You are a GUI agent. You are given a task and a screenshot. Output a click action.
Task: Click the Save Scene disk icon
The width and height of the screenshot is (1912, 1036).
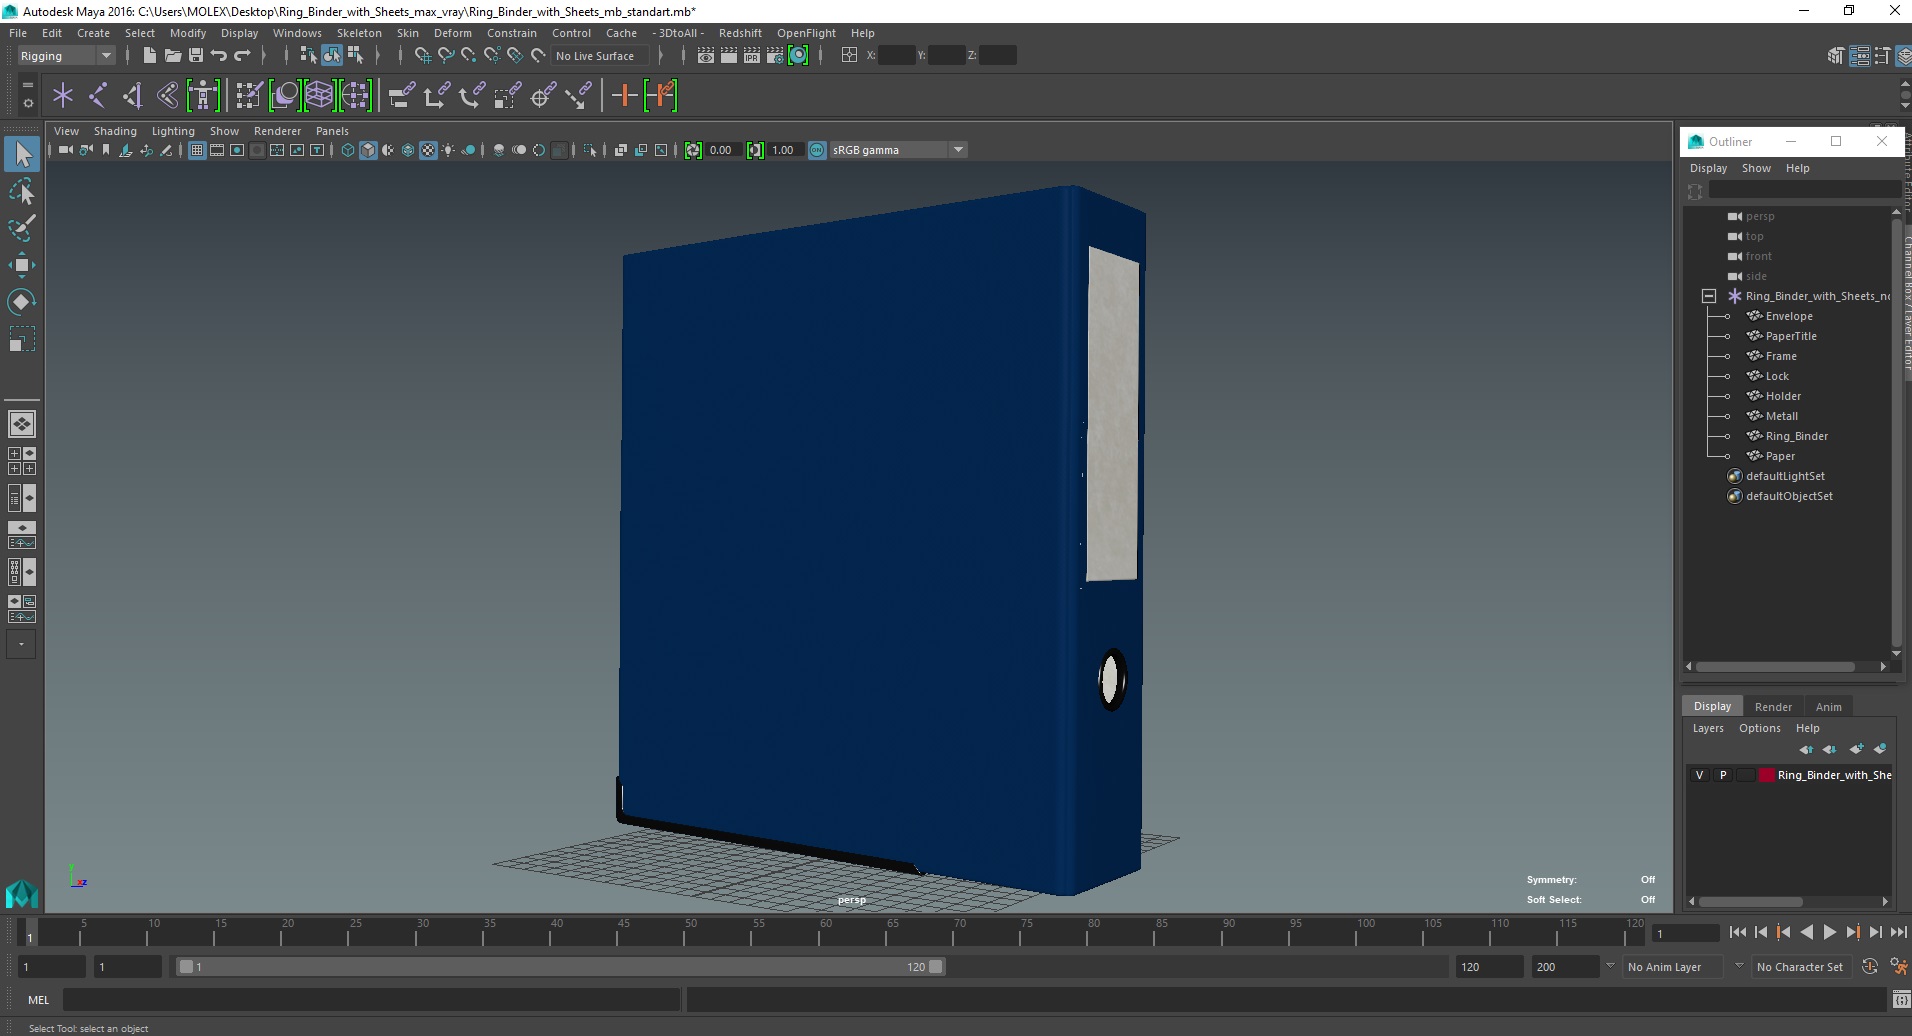pos(195,56)
